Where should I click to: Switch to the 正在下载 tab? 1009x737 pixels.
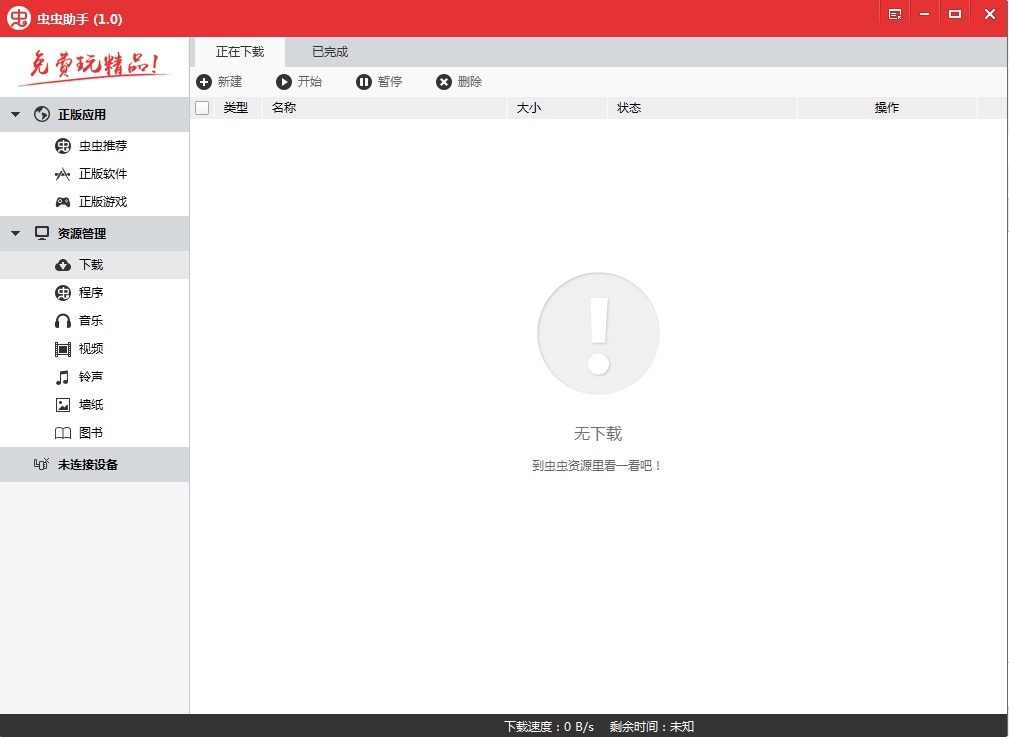pos(240,52)
